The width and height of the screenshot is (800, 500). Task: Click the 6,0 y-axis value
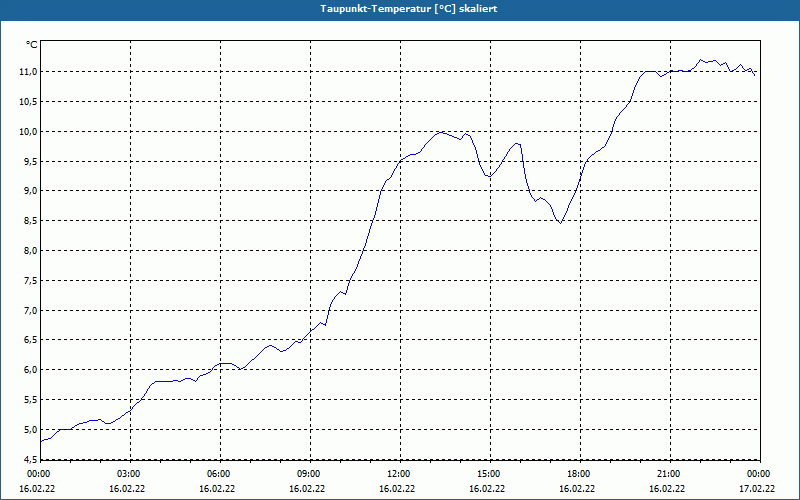tap(31, 370)
